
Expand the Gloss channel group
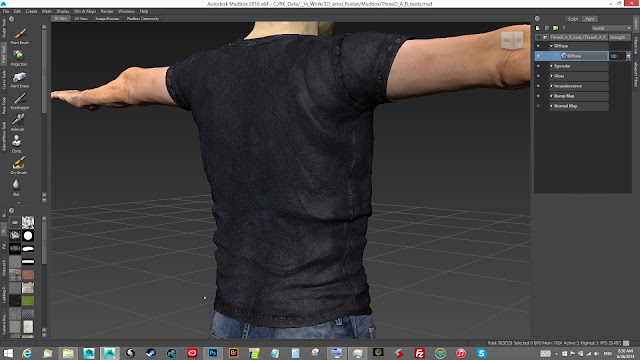coord(551,76)
